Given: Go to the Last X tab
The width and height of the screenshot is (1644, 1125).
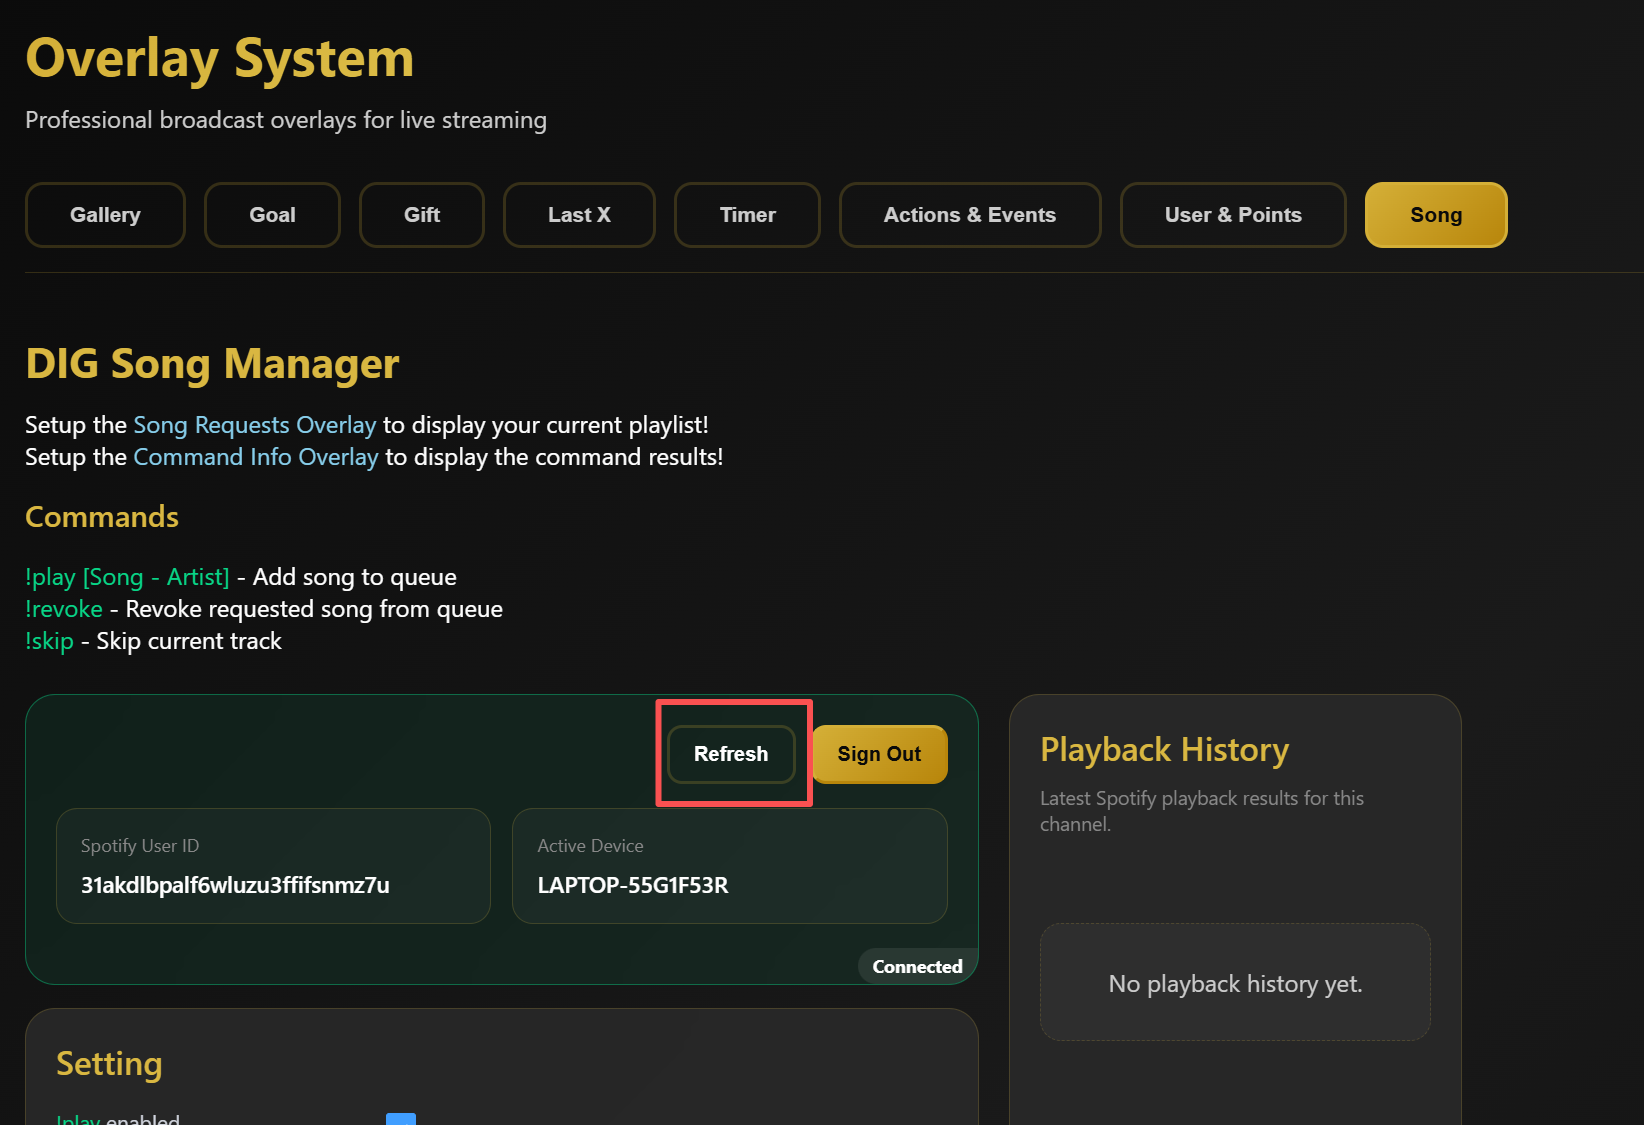Looking at the screenshot, I should coord(579,215).
